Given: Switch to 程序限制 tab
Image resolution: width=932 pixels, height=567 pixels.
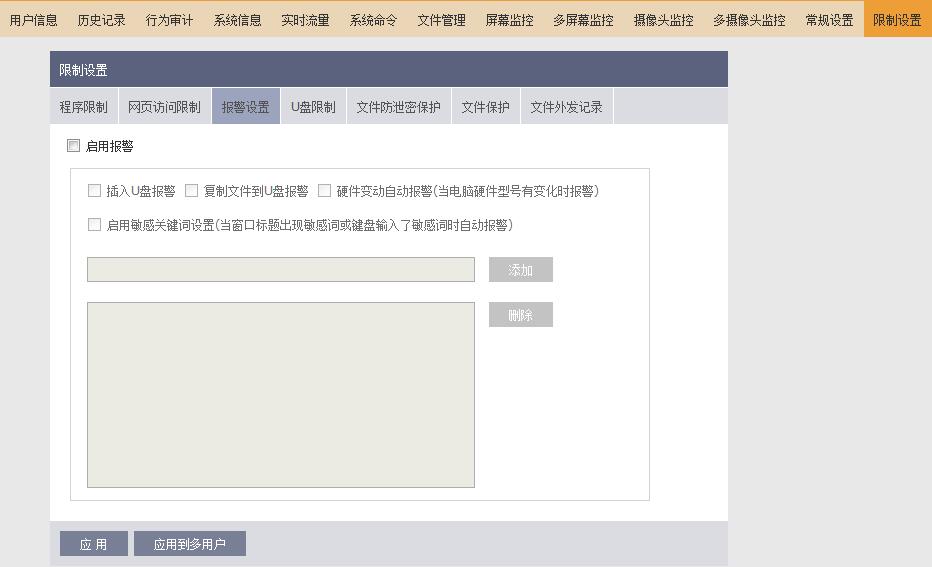Looking at the screenshot, I should [x=83, y=107].
